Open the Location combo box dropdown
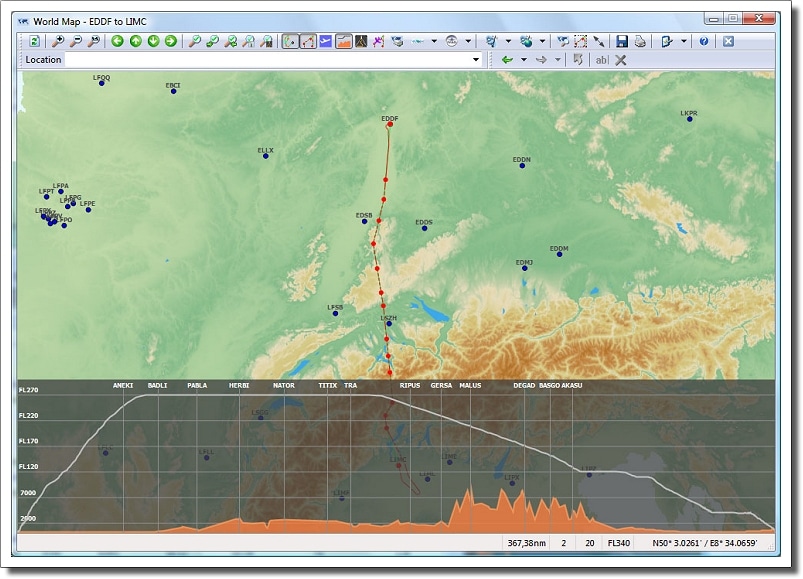Screen dimensions: 803x579 click(x=476, y=60)
